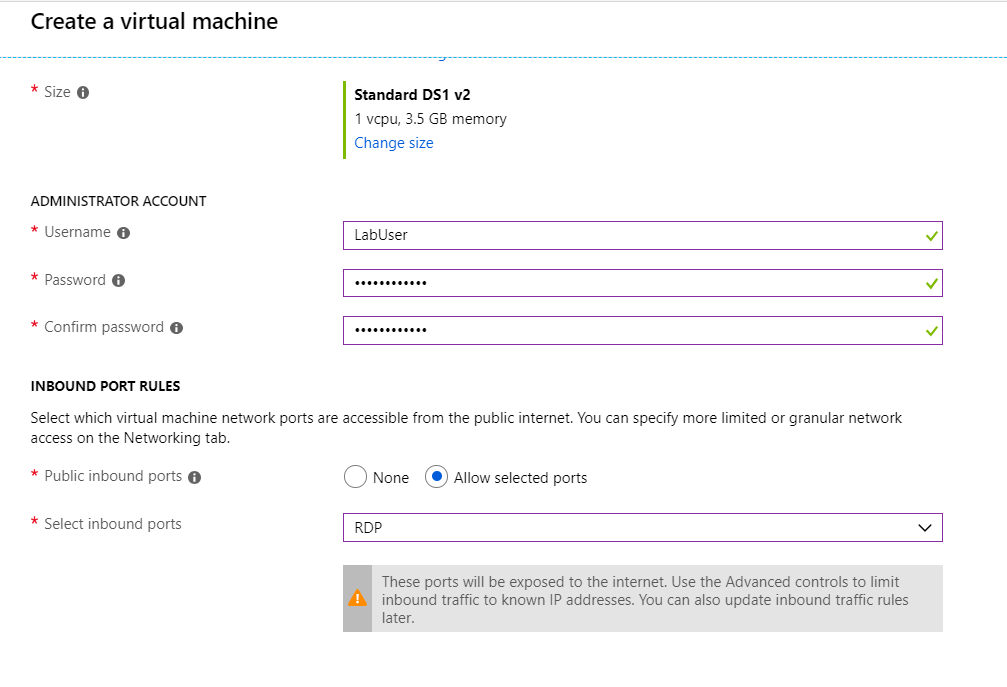Image resolution: width=1007 pixels, height=687 pixels.
Task: Click the Create a virtual machine heading
Action: (154, 21)
